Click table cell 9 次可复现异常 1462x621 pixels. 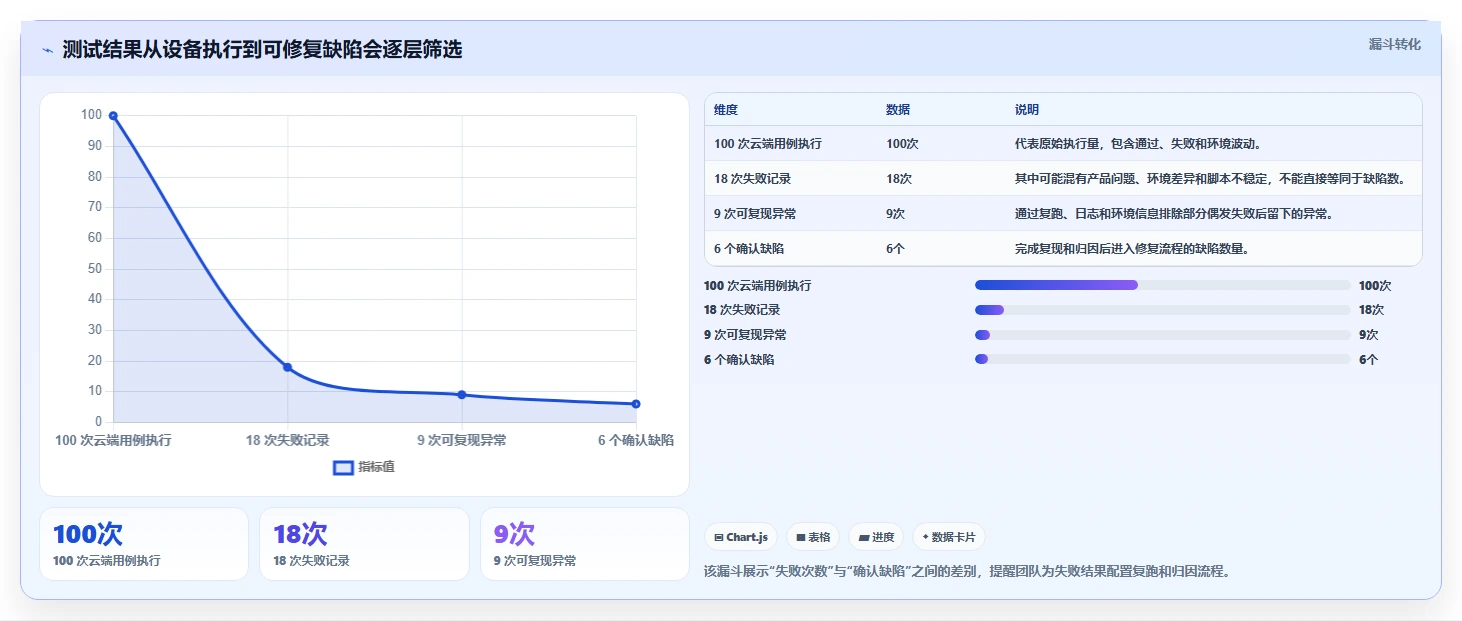(x=755, y=214)
